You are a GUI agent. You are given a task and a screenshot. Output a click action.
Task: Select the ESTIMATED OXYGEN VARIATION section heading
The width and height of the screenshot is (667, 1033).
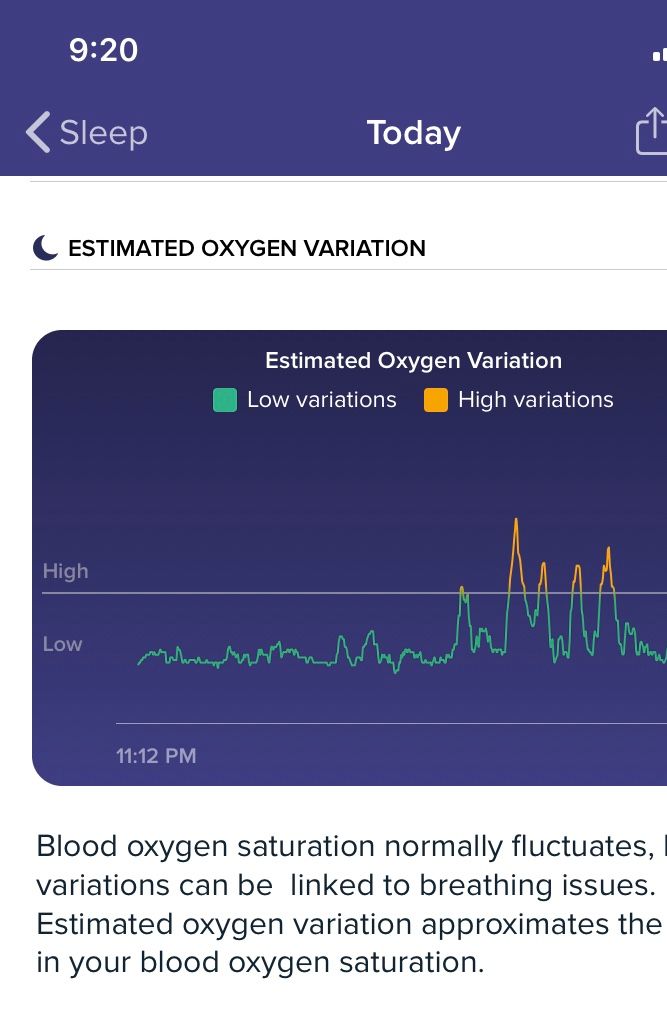(246, 248)
